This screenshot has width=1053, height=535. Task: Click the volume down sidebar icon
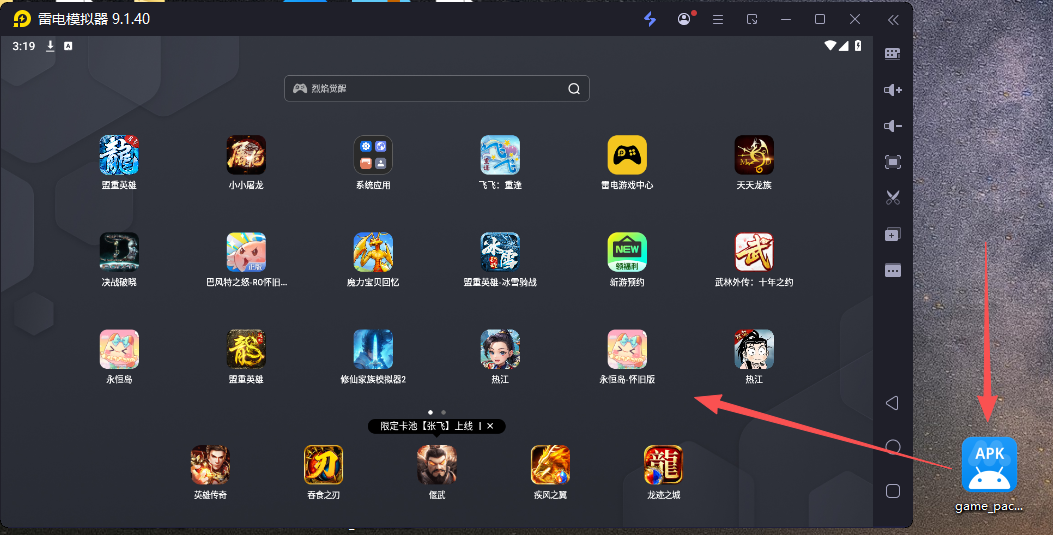(893, 126)
